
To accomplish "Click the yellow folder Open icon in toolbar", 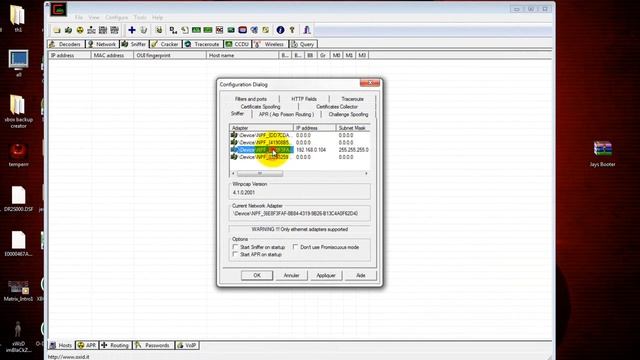I will [x=57, y=30].
